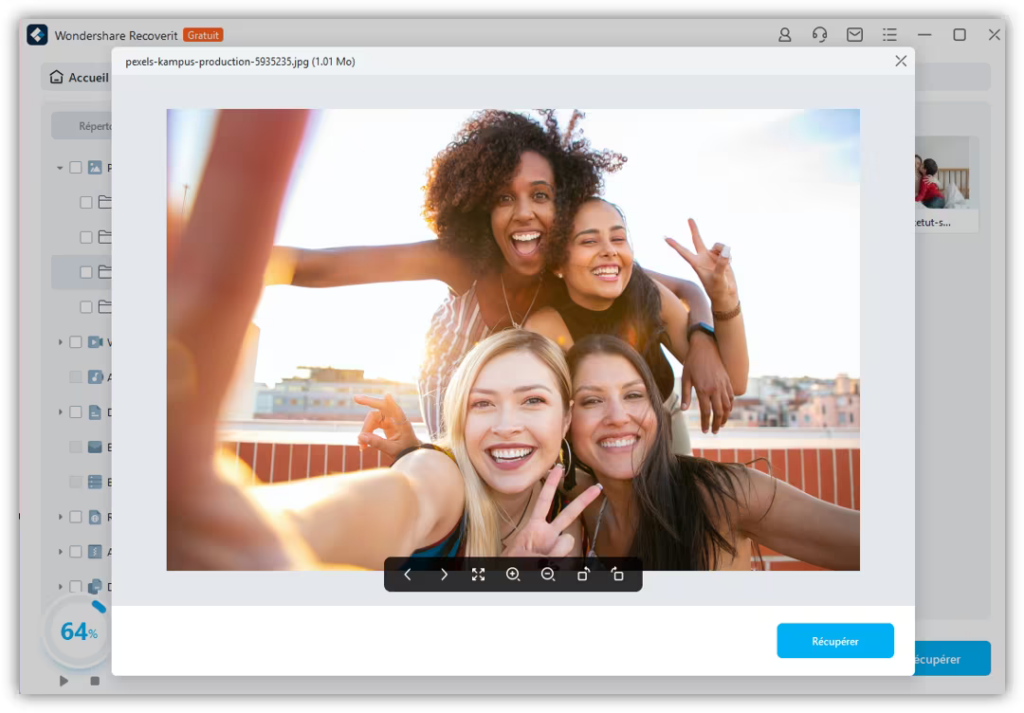Viewport: 1024px width, 713px height.
Task: Advance to the next image in preview
Action: point(444,575)
